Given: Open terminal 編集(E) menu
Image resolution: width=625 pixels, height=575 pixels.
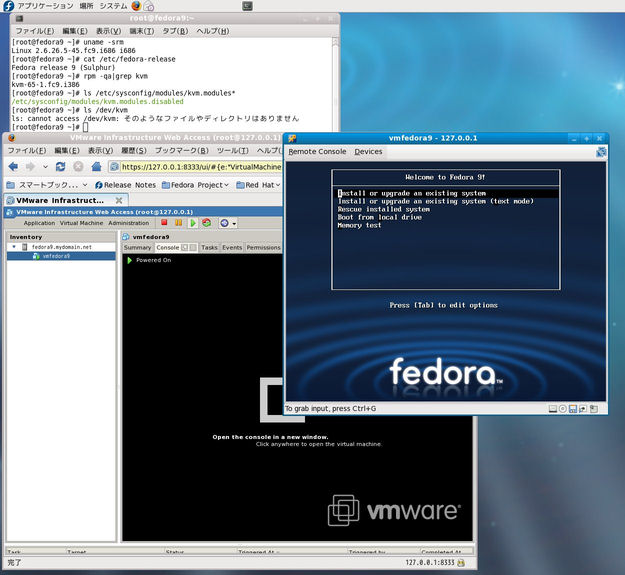Looking at the screenshot, I should point(75,31).
